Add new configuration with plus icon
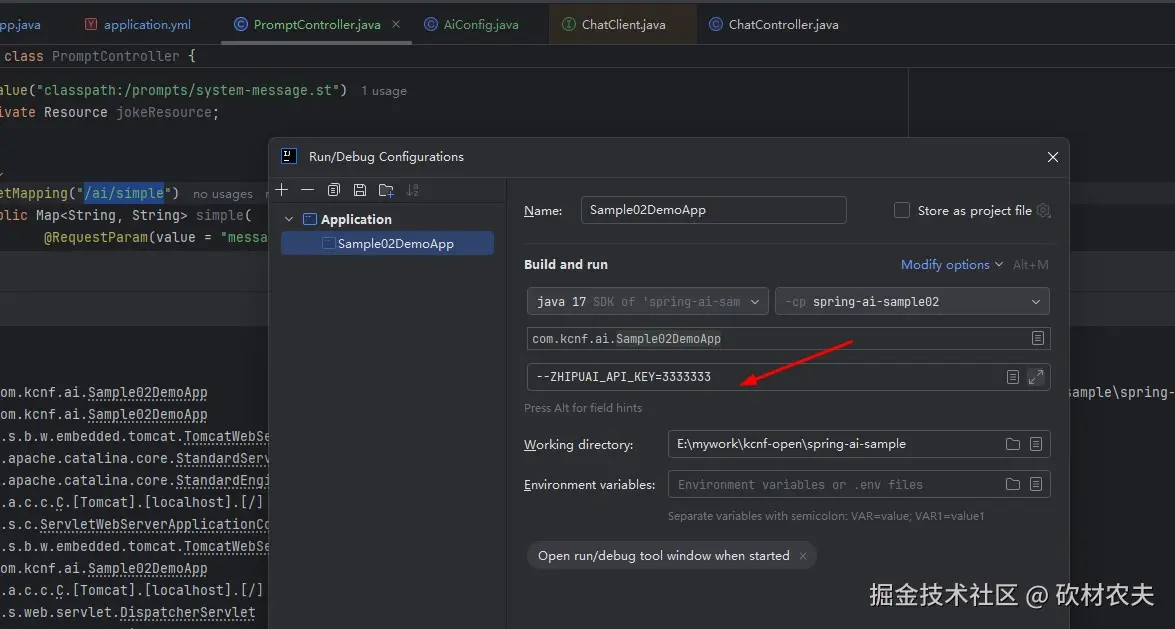Image resolution: width=1175 pixels, height=629 pixels. [282, 190]
